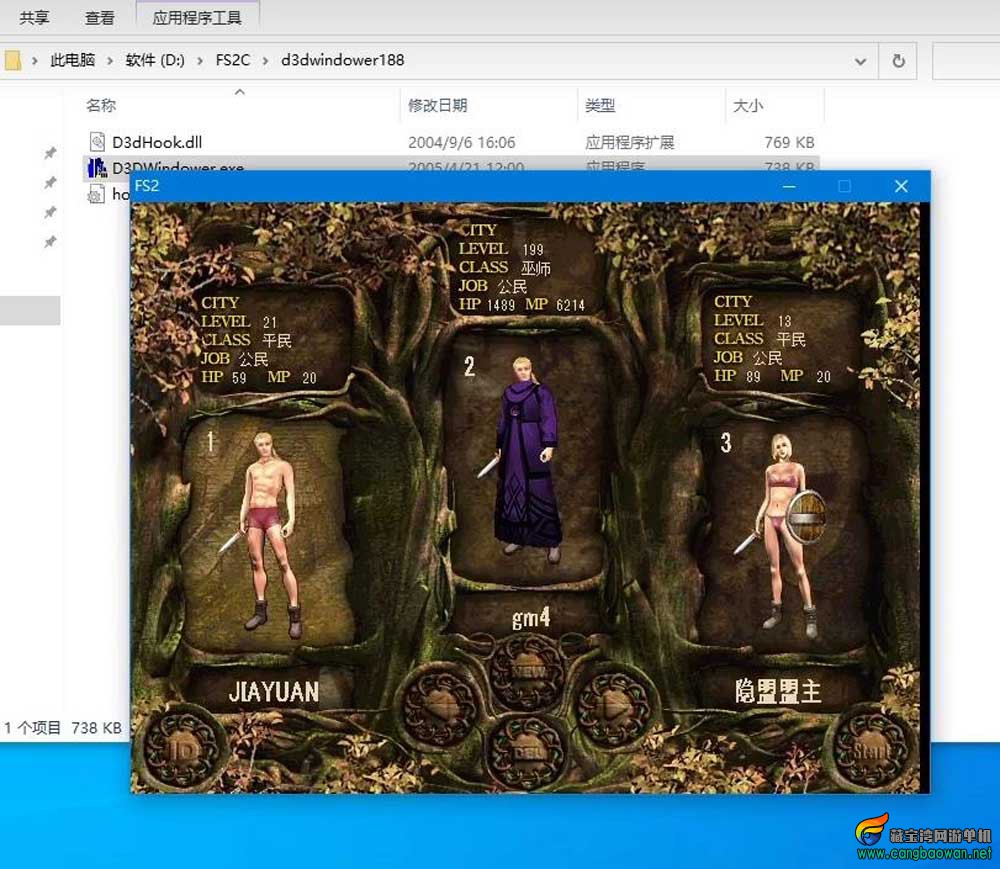Click the HP 1489 MP 6214 stats line
The image size is (1000, 869).
[522, 305]
